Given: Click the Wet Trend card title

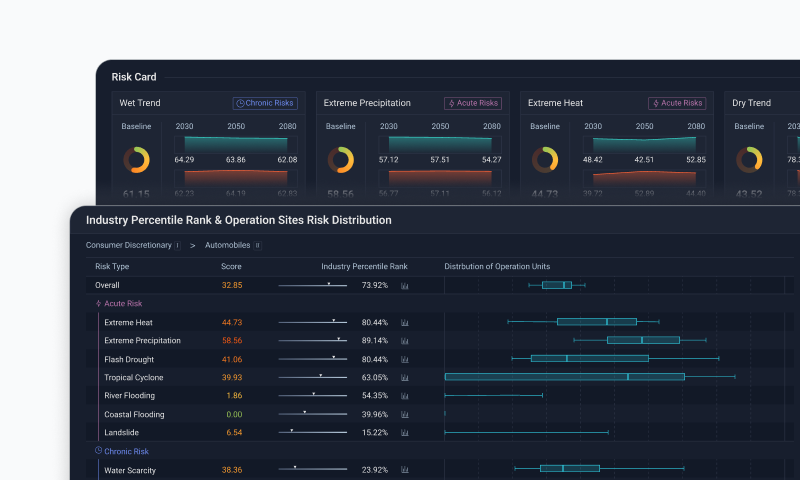Looking at the screenshot, I should coord(140,103).
